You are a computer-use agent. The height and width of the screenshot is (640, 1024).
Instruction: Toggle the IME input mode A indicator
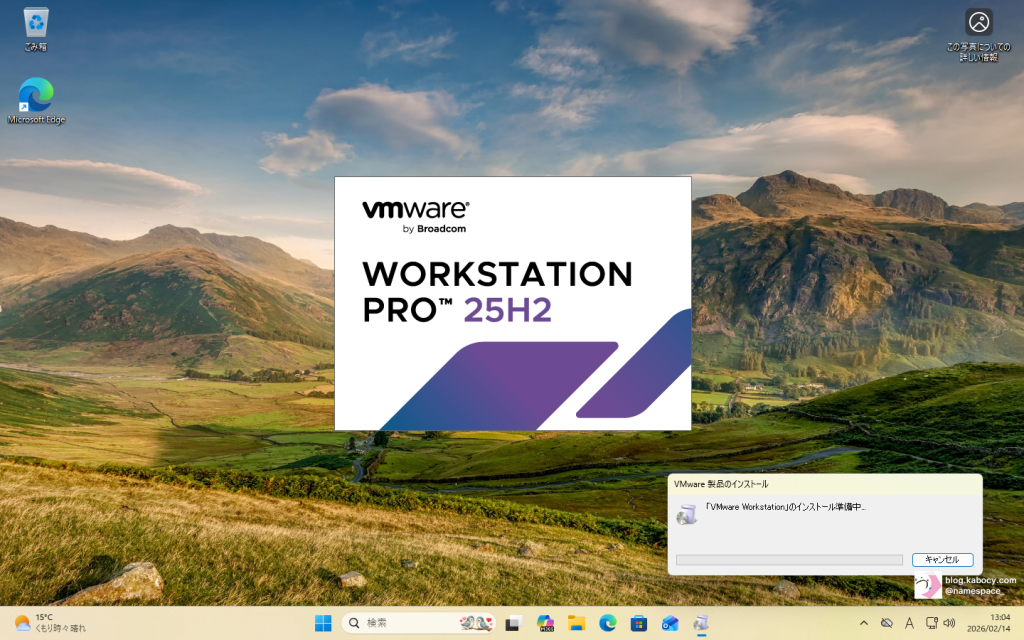point(909,623)
